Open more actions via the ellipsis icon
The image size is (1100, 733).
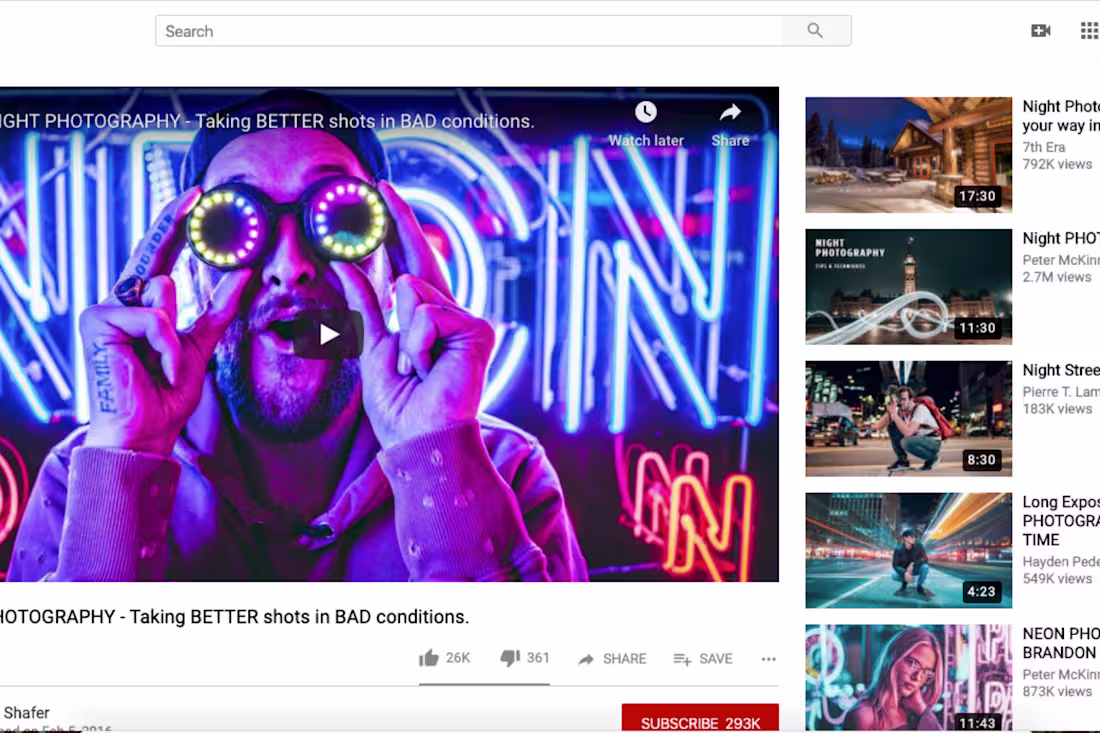click(768, 658)
